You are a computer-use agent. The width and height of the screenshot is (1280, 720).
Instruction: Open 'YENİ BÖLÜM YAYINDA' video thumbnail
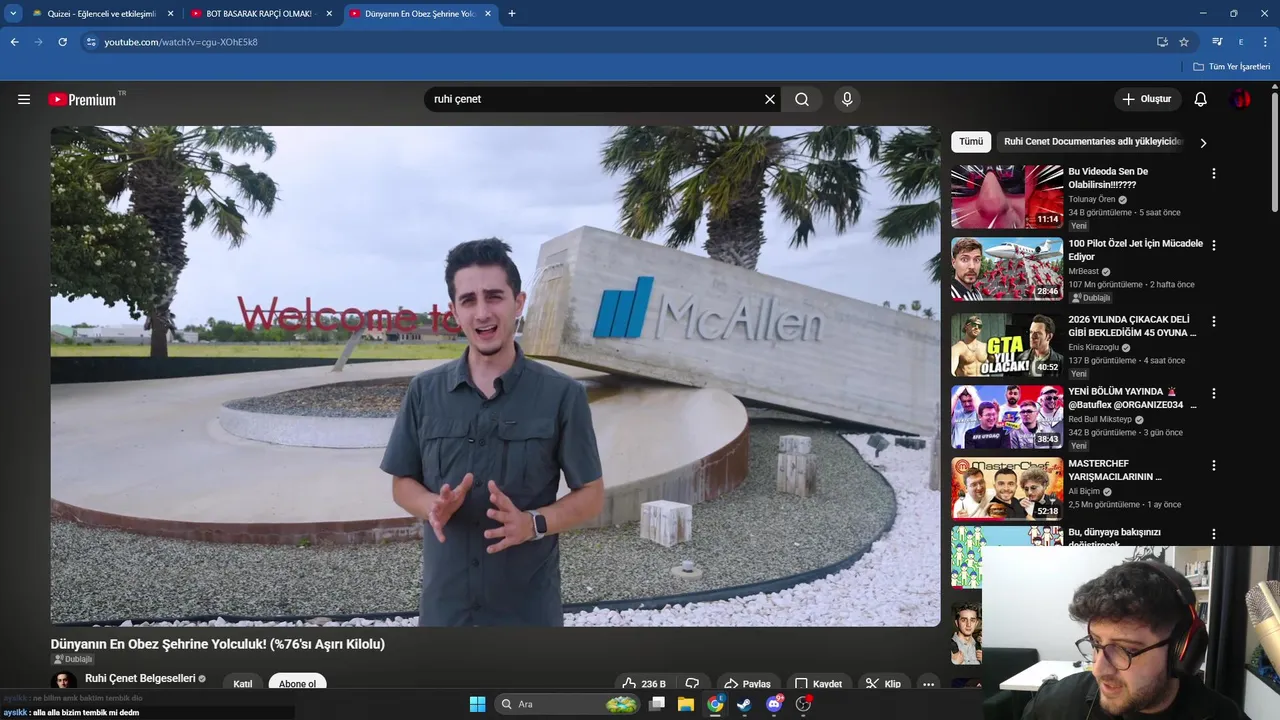[x=1007, y=417]
